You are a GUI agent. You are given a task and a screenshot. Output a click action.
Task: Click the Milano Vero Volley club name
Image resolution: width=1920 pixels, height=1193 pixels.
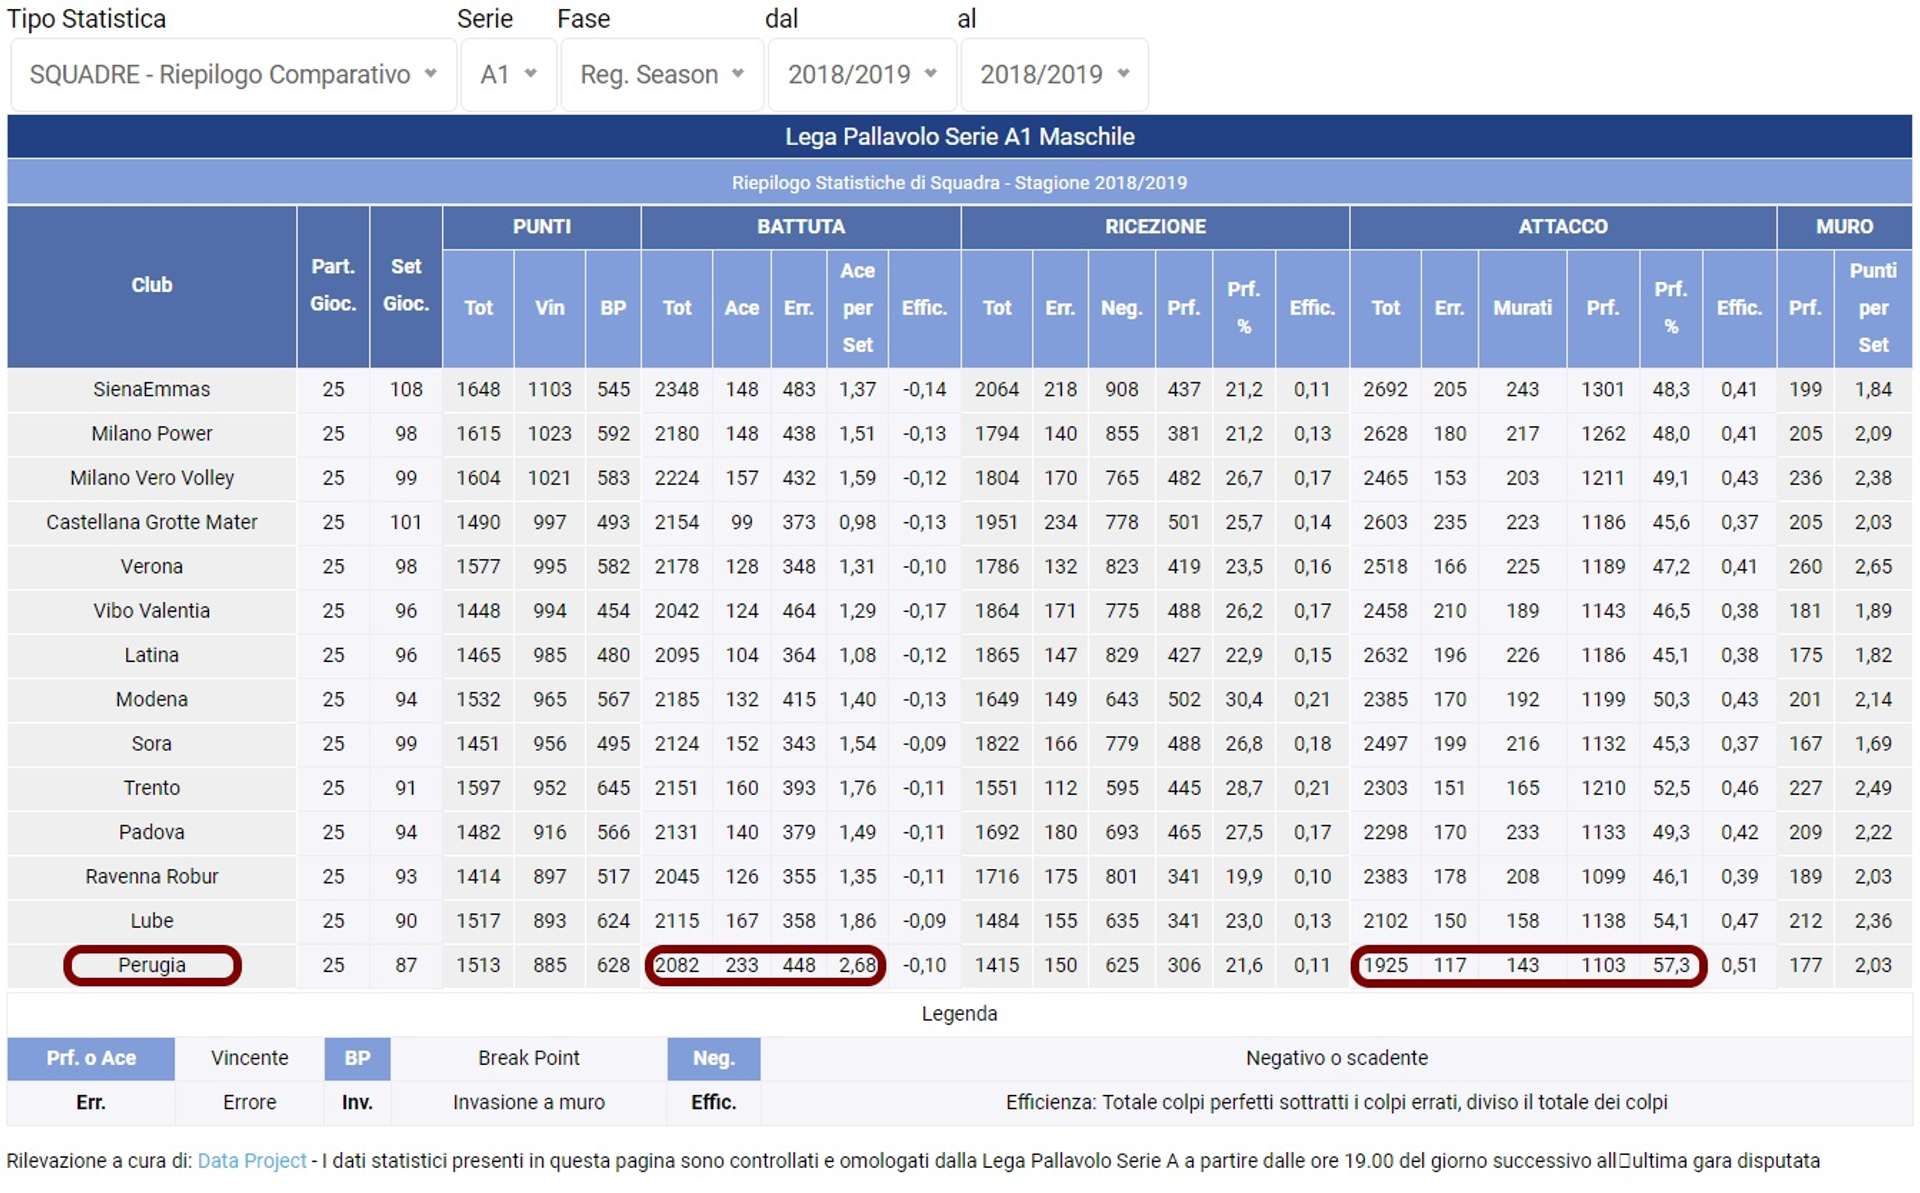152,478
